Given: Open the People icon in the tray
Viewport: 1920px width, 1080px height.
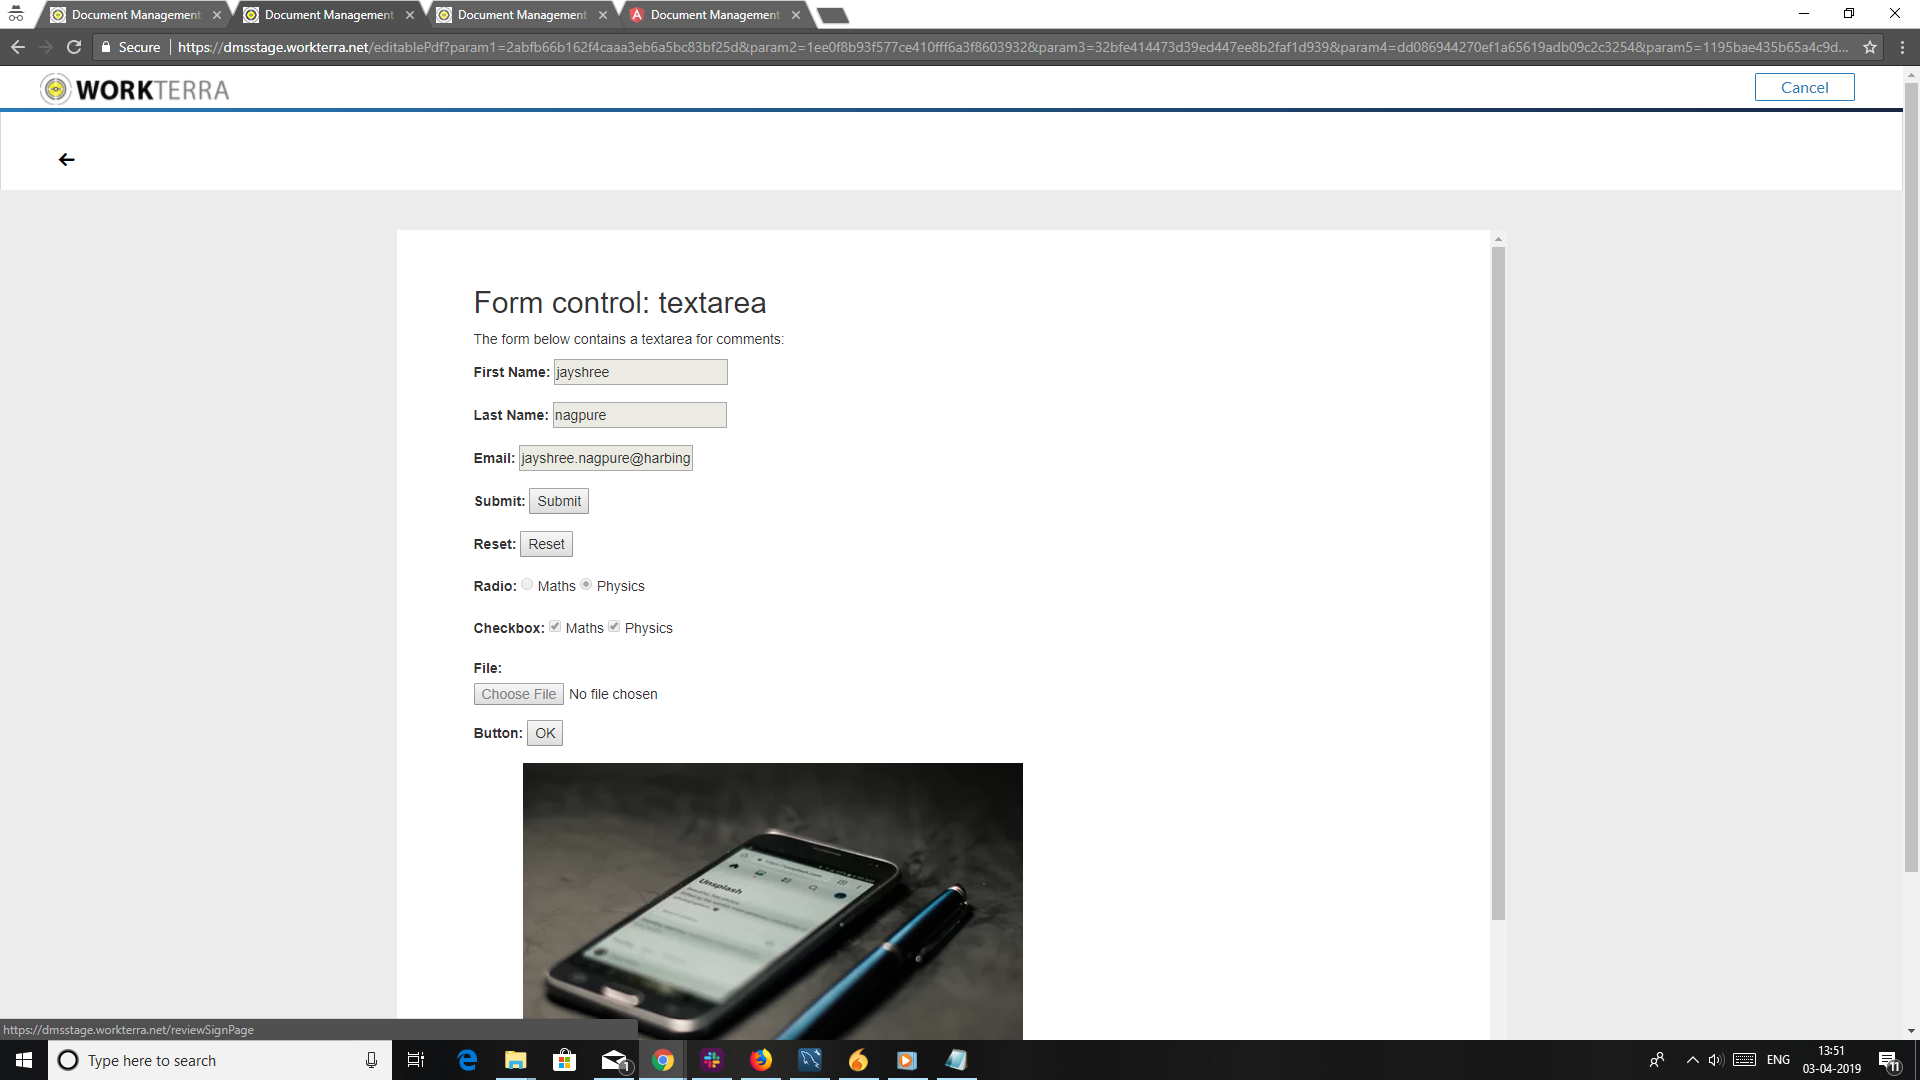Looking at the screenshot, I should [1657, 1060].
